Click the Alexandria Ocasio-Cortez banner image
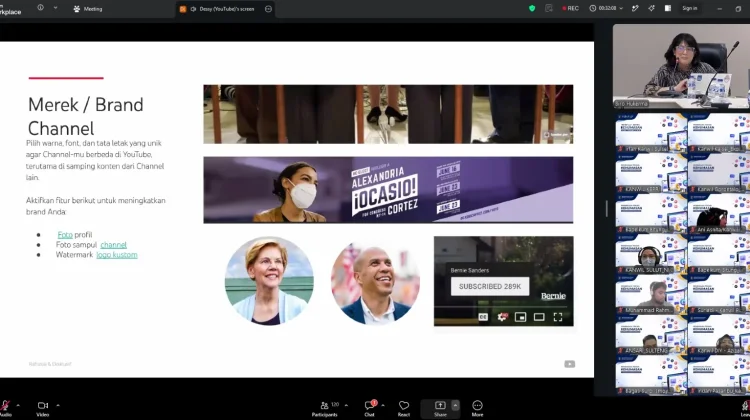 click(388, 190)
